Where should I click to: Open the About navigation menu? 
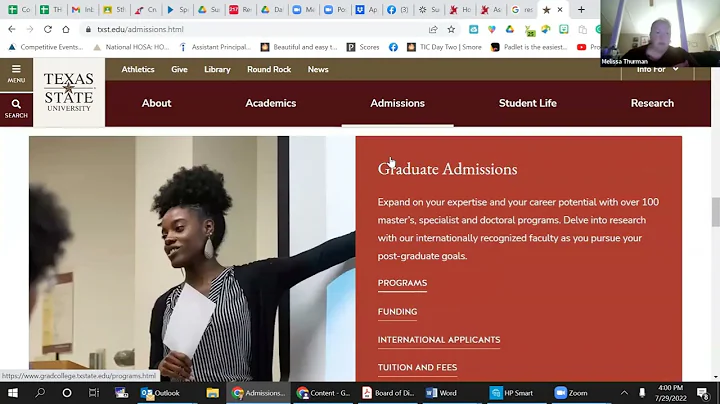[157, 103]
